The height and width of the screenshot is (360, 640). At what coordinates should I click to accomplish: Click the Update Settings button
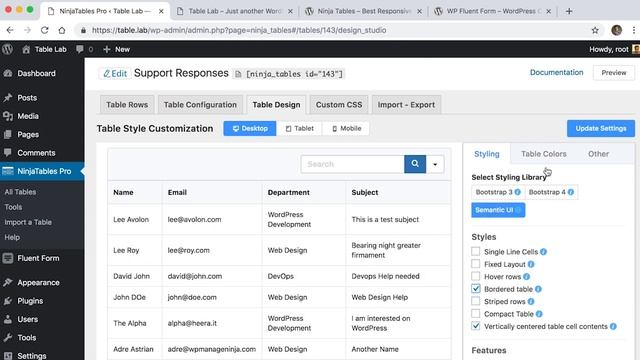point(601,129)
